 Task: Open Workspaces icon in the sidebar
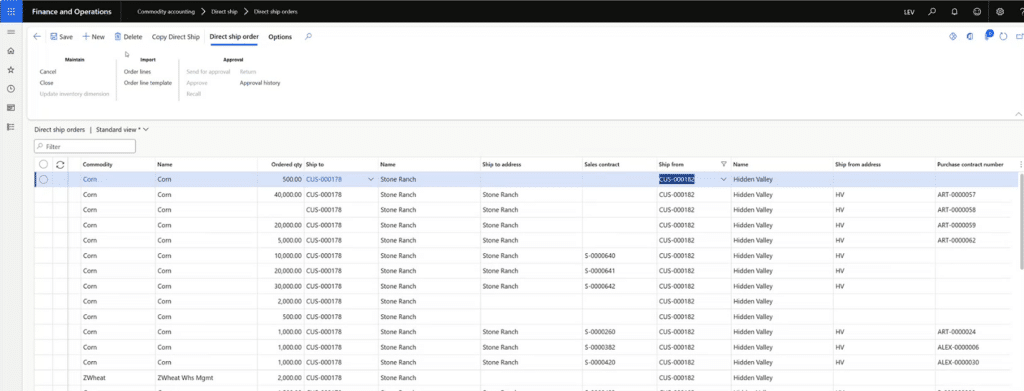[10, 108]
